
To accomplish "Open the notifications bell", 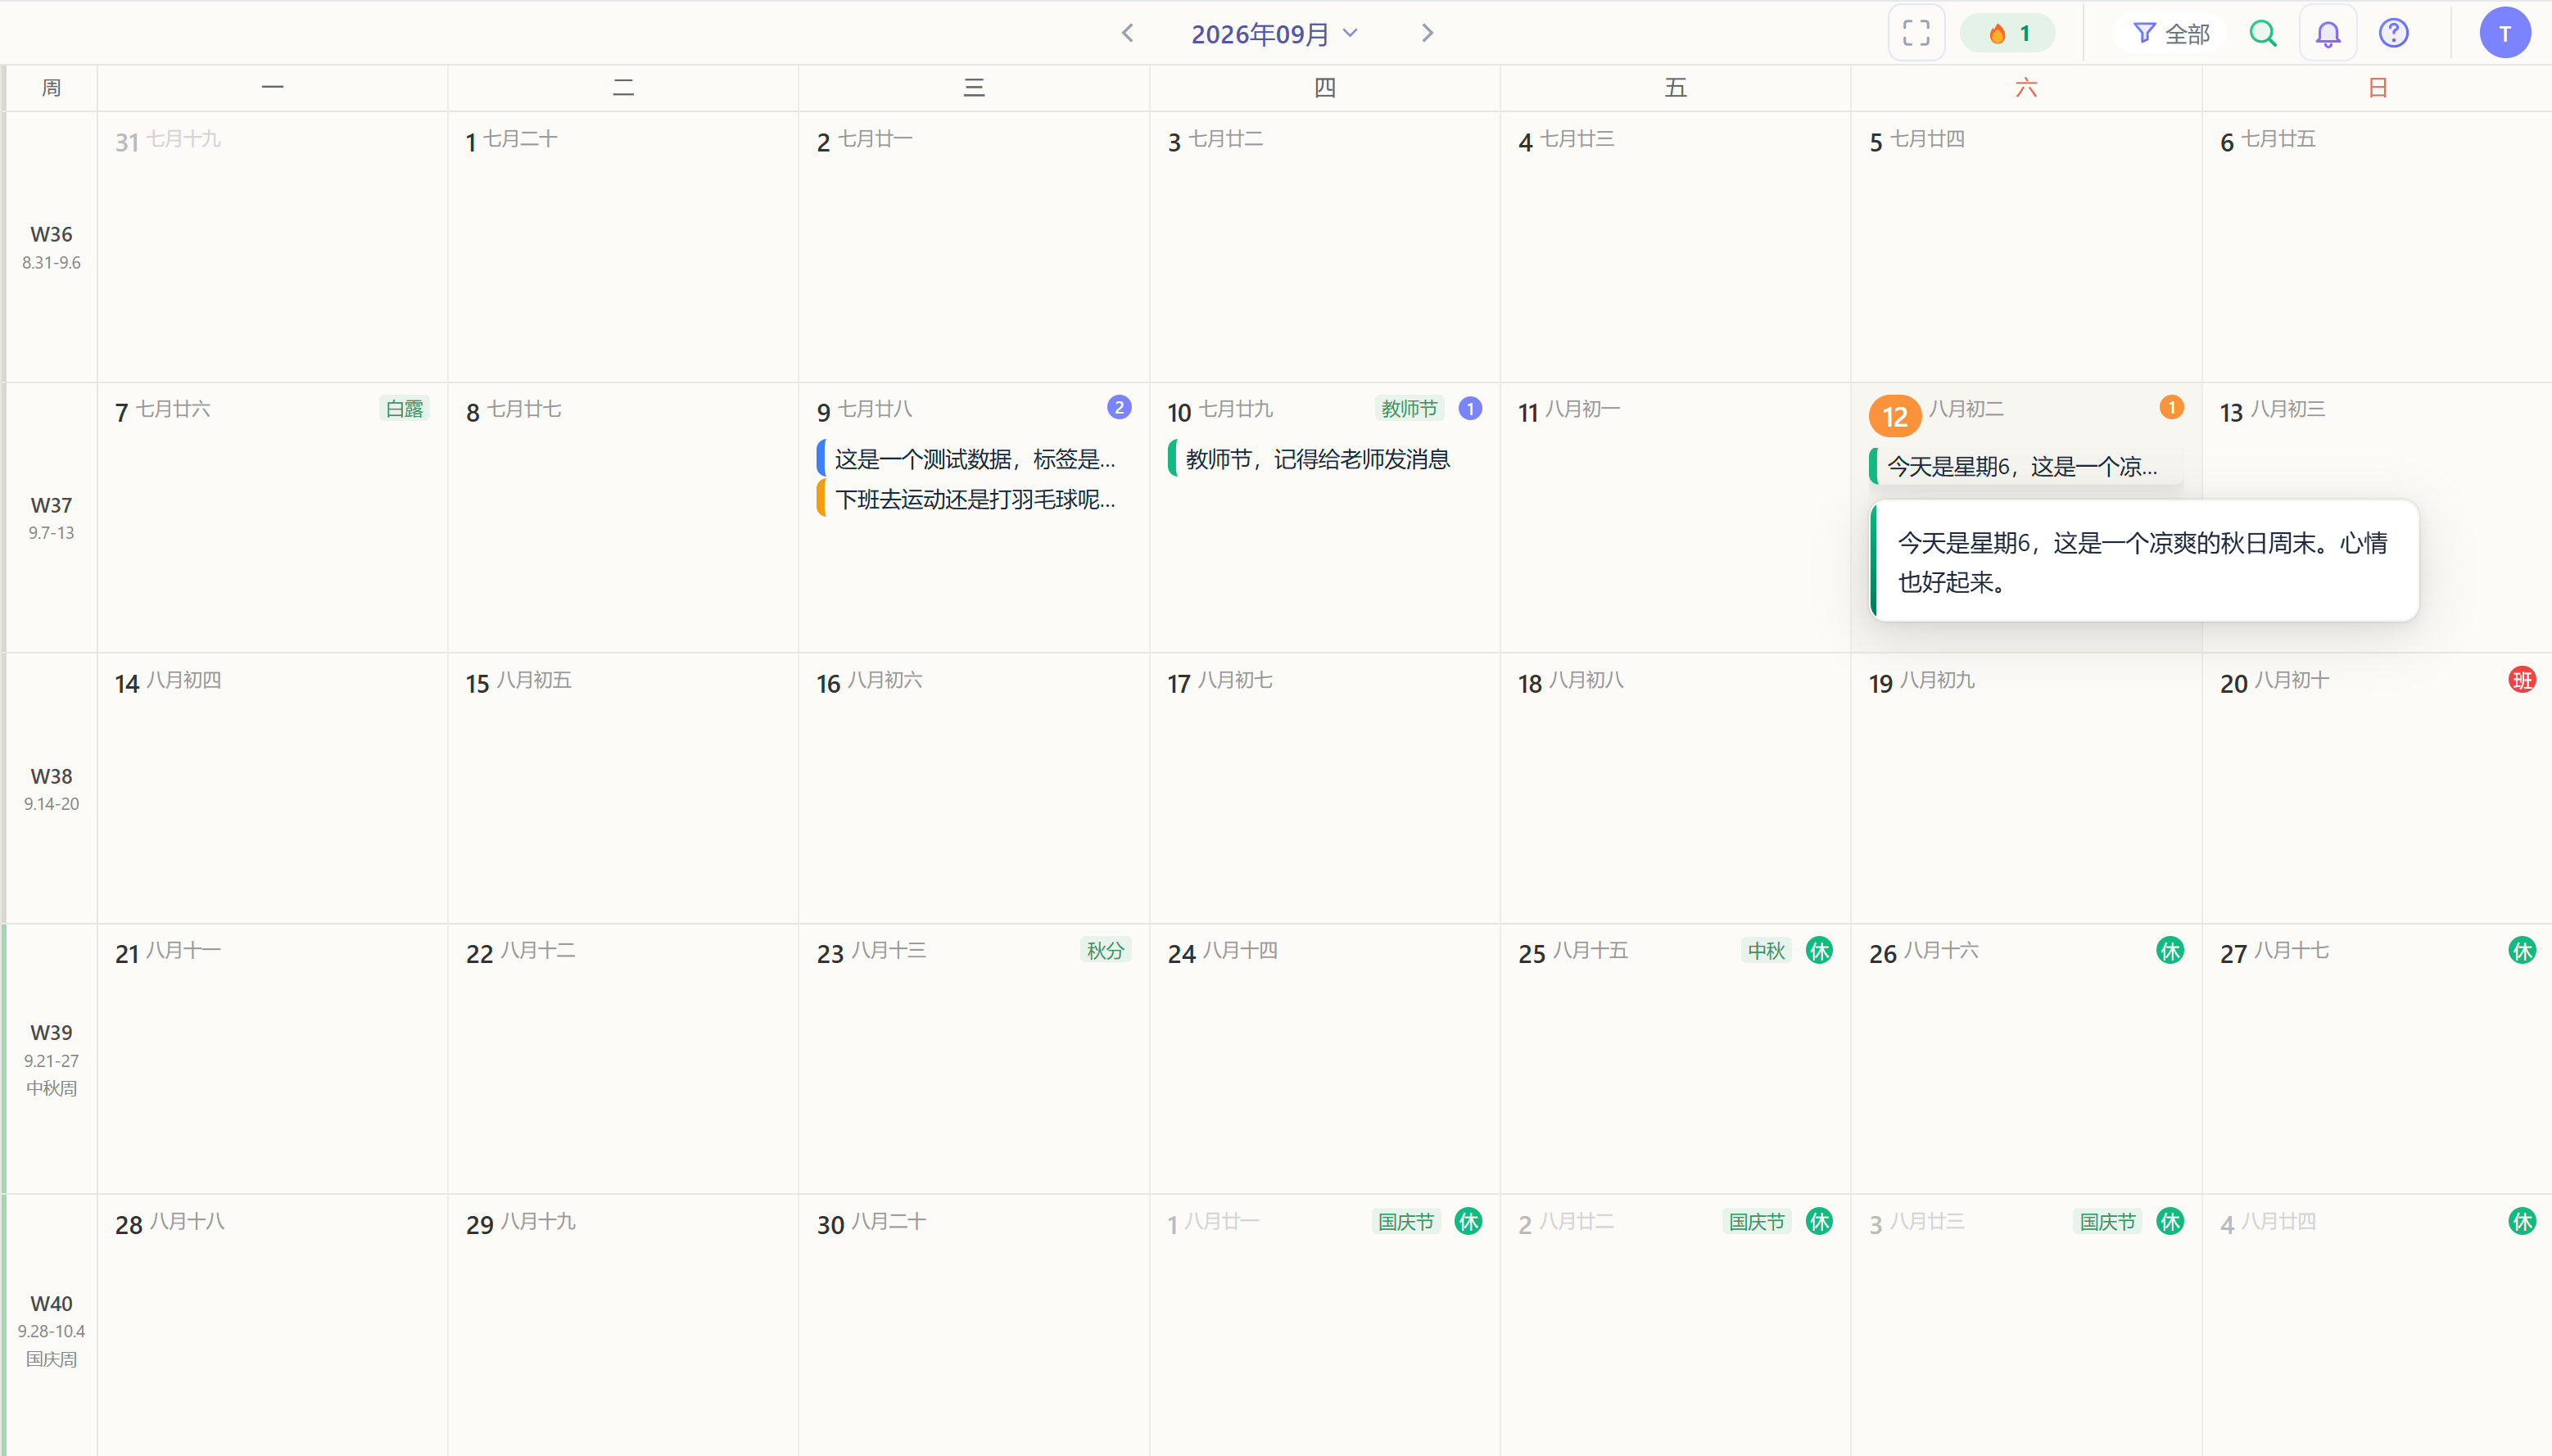I will coord(2327,33).
